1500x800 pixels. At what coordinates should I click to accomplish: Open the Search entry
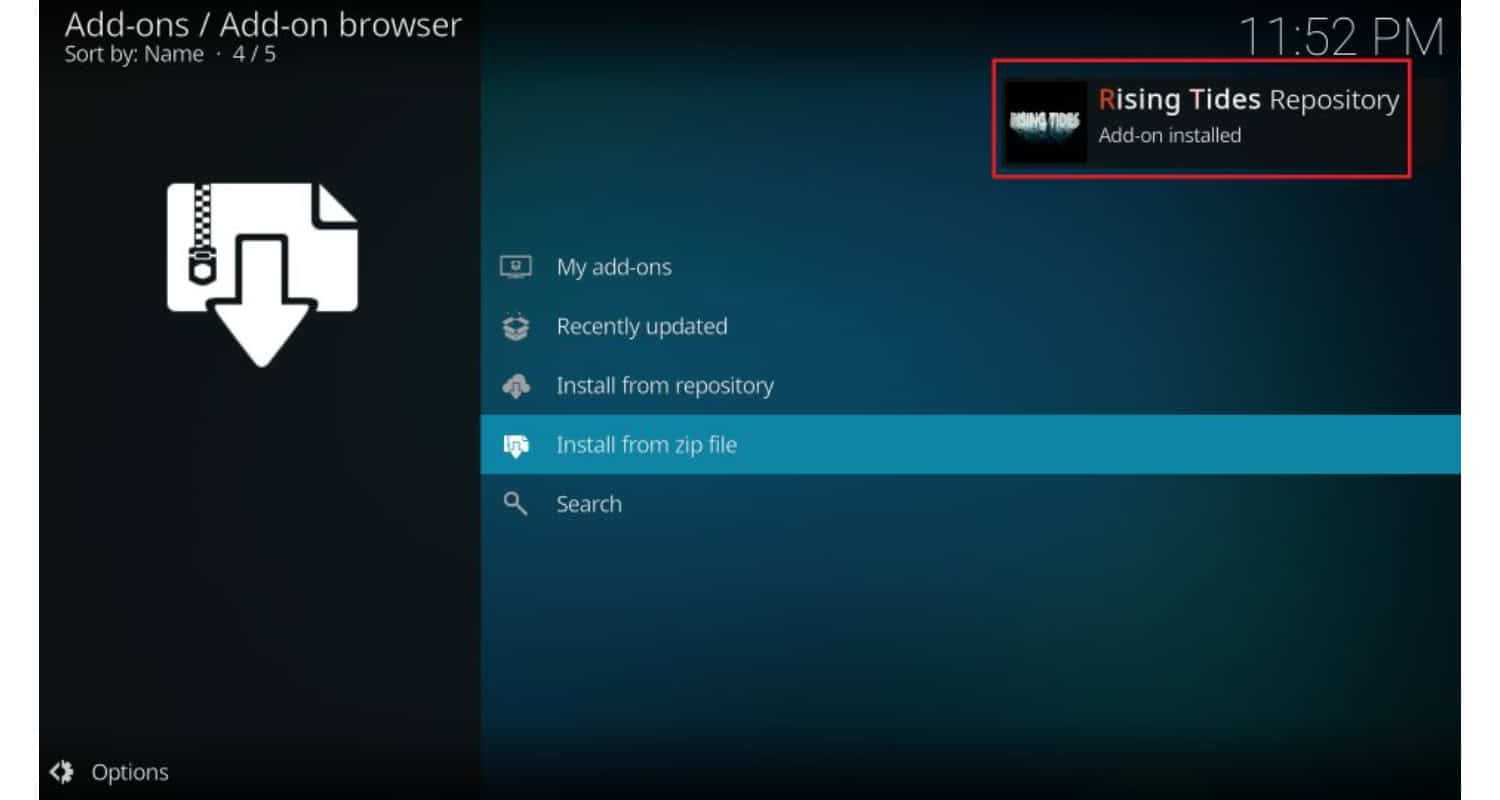(970, 504)
